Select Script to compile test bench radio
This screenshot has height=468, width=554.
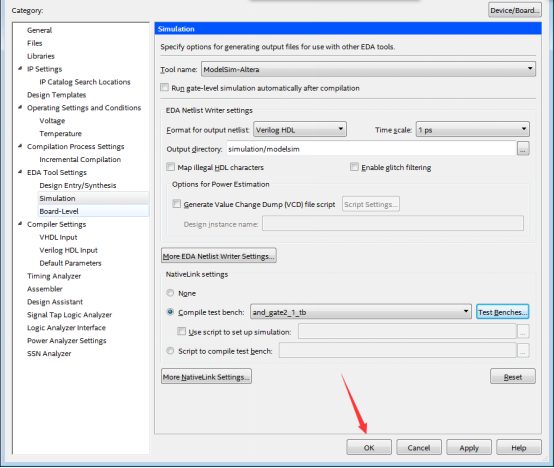pyautogui.click(x=170, y=351)
